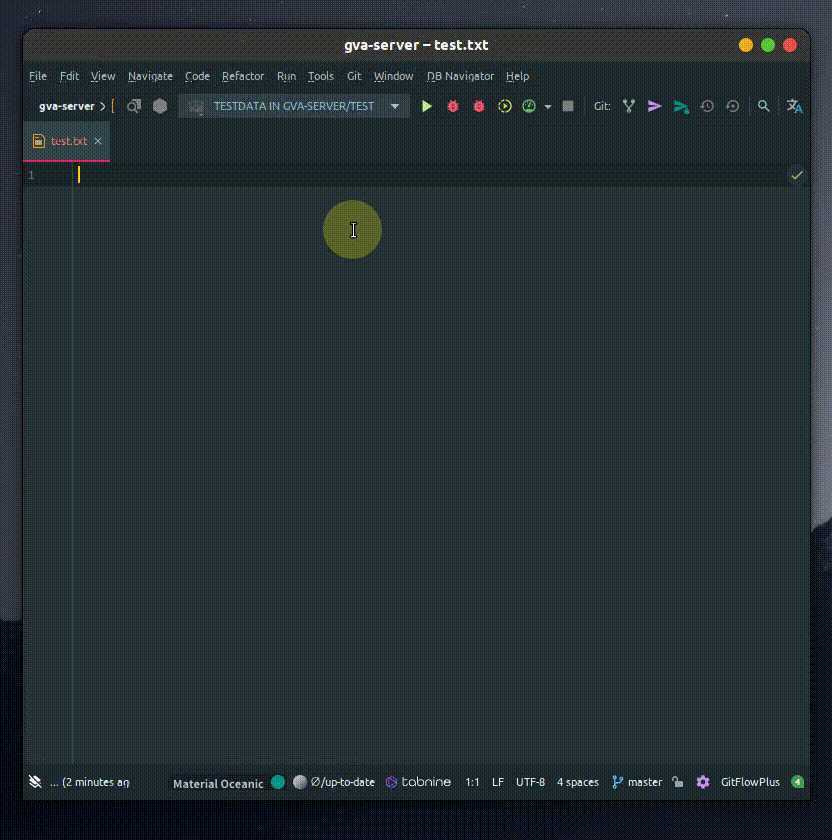Screen dimensions: 832x840
Task: Expand the profiler dropdown arrow
Action: tap(548, 107)
